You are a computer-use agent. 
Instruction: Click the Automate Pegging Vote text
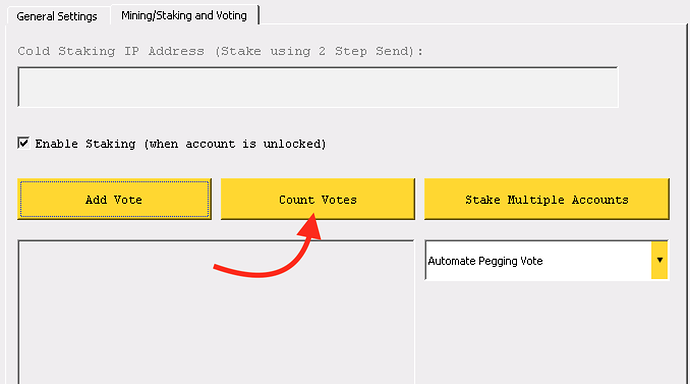coord(485,261)
